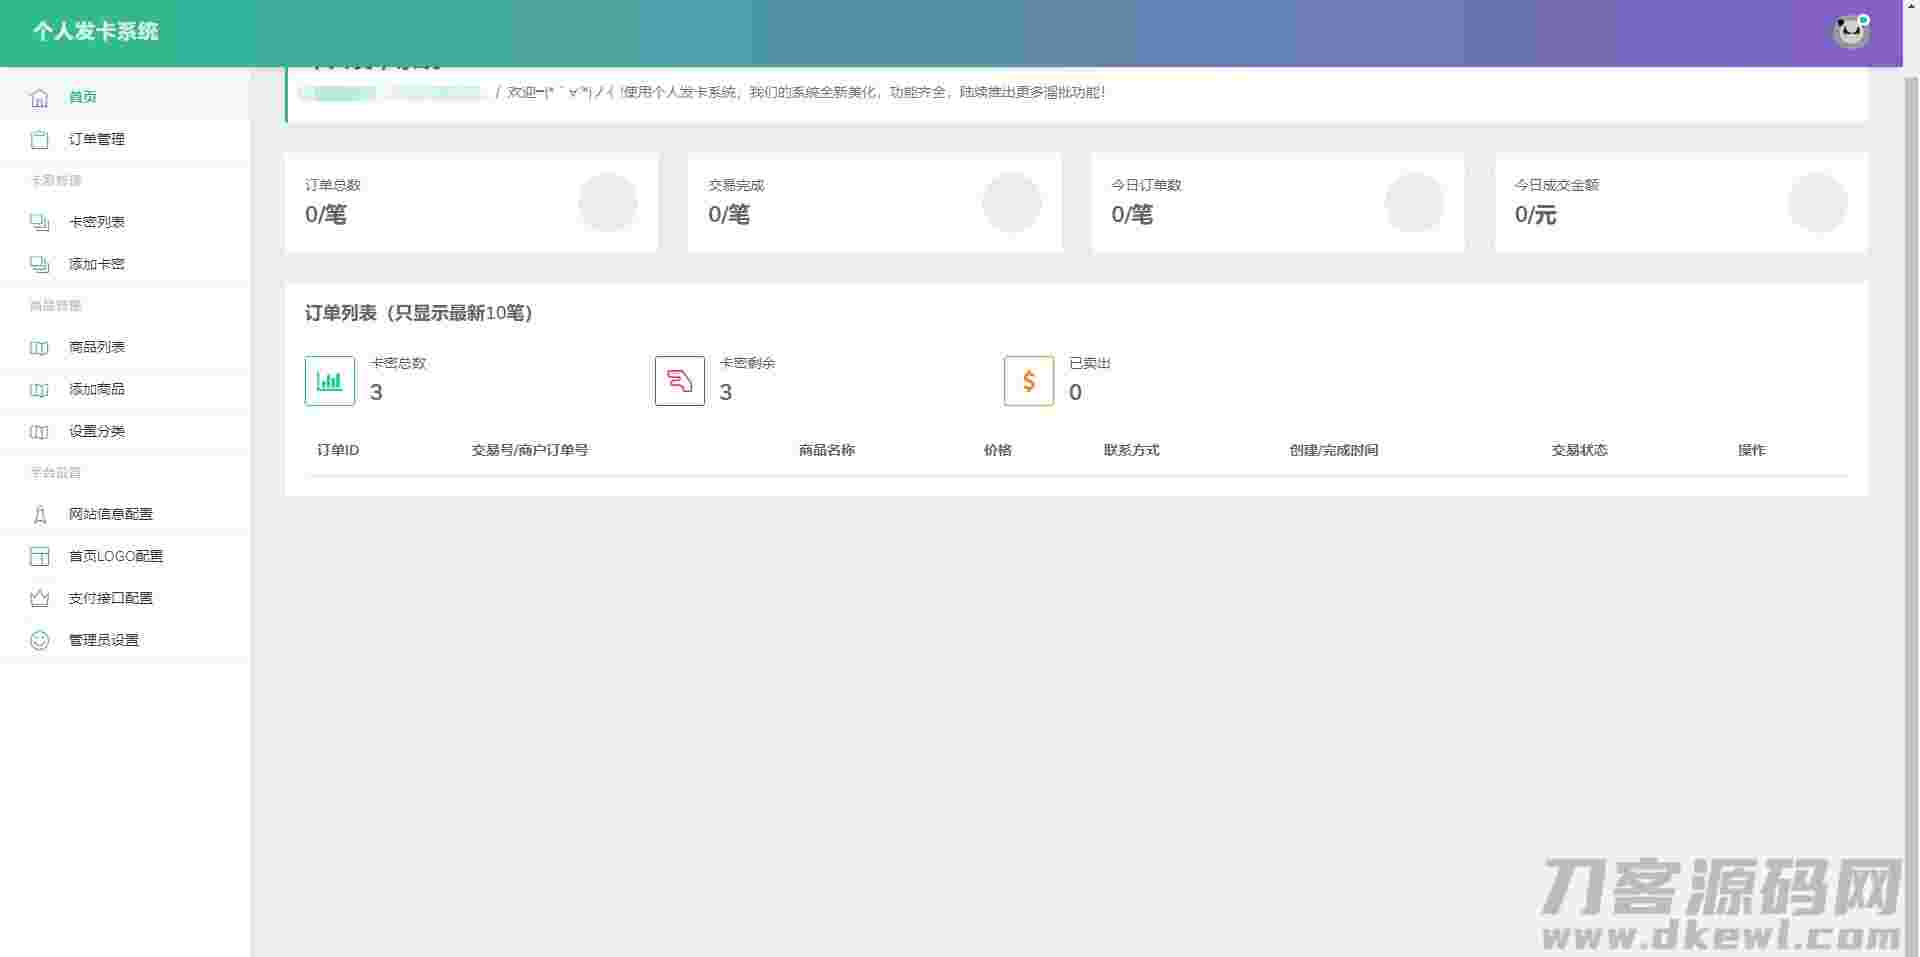
Task: Click the bar chart icon beside 卡密总数
Action: point(329,380)
